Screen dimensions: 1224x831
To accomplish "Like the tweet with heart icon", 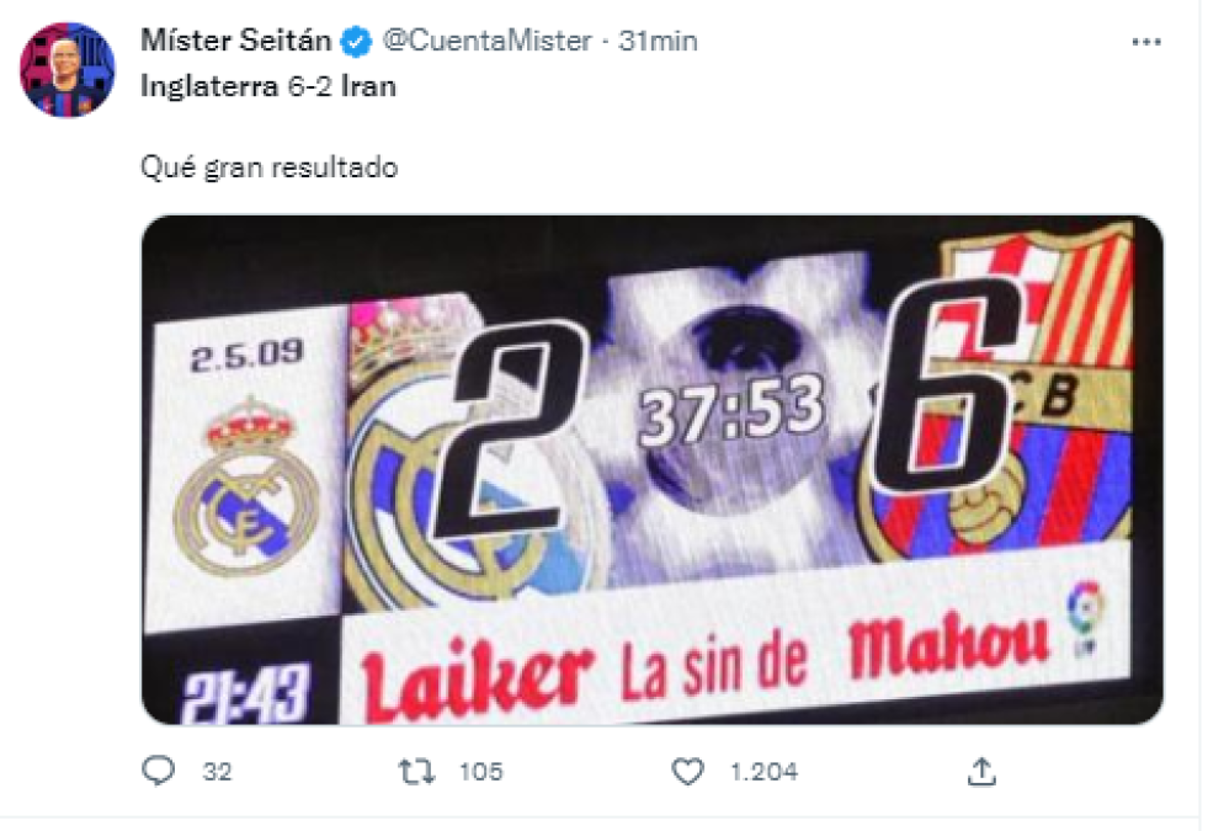I will 687,771.
